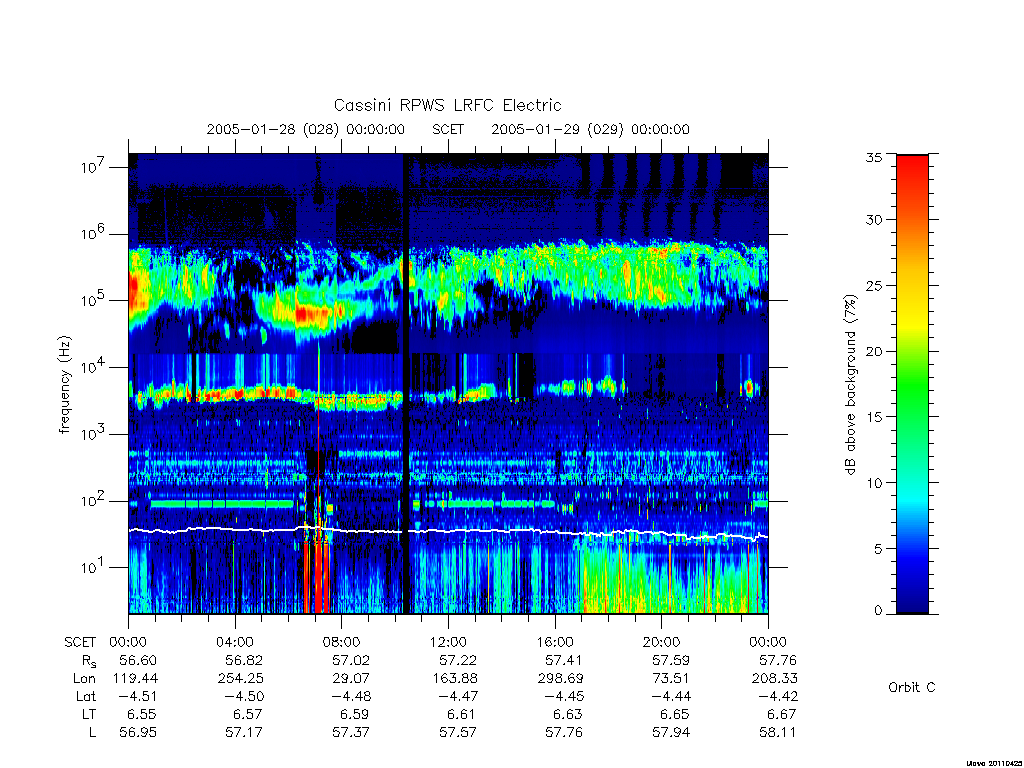Screen dimensions: 1024x768
Task: Select the start timestamp '2005-01-28 (028) 00:00:00'
Action: tap(306, 129)
